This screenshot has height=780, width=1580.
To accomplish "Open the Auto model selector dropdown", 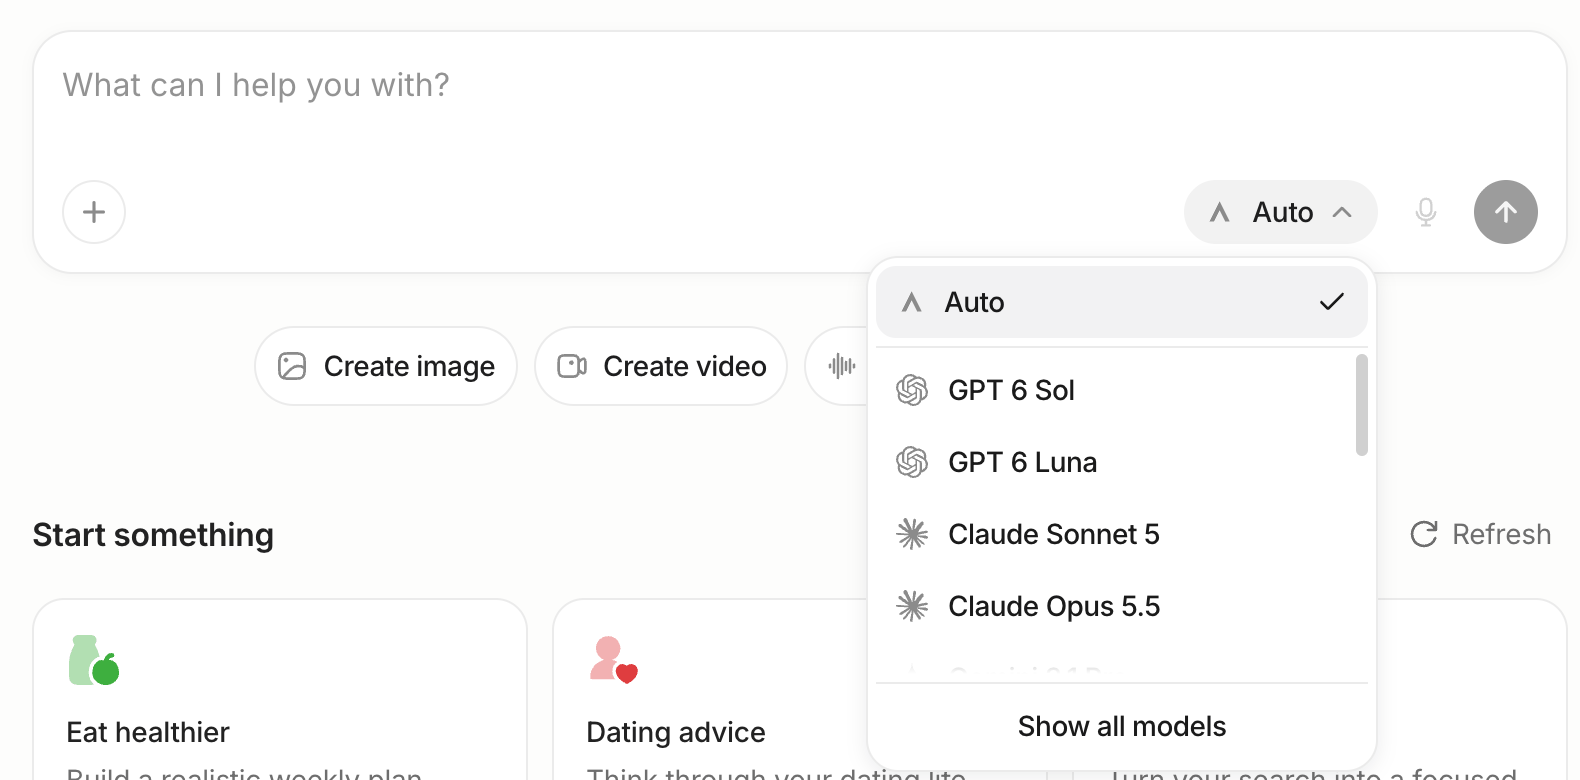I will [1280, 212].
